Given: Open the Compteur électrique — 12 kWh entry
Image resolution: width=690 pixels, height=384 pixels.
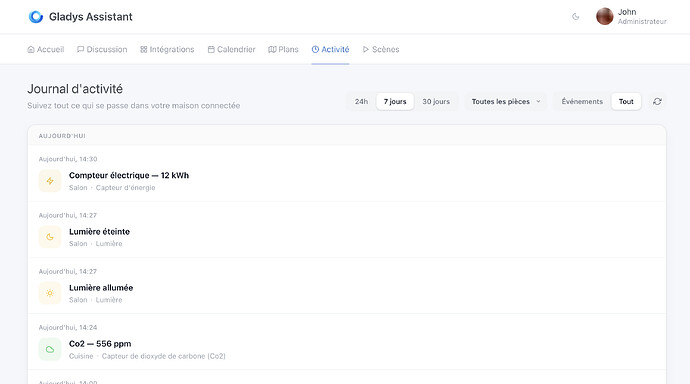Looking at the screenshot, I should [x=347, y=173].
